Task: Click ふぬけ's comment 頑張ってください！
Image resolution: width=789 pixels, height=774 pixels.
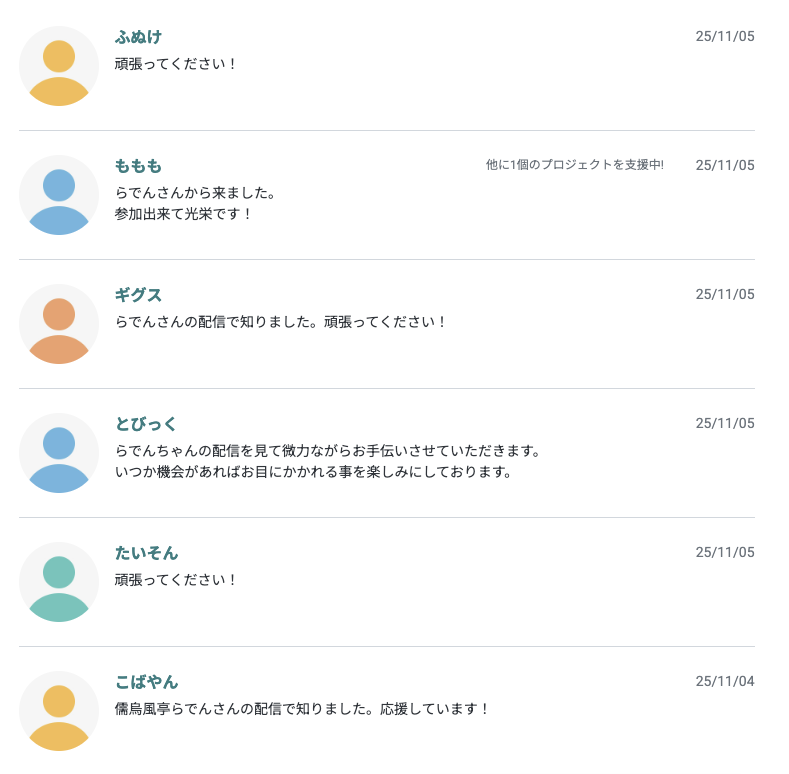Action: (176, 64)
